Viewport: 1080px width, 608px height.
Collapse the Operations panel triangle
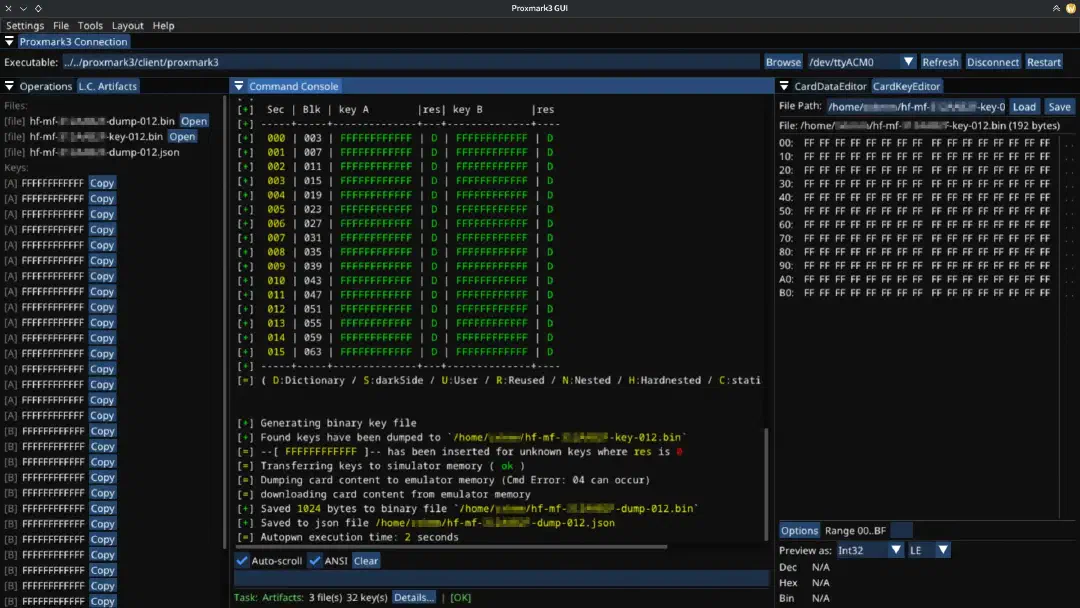pos(9,86)
